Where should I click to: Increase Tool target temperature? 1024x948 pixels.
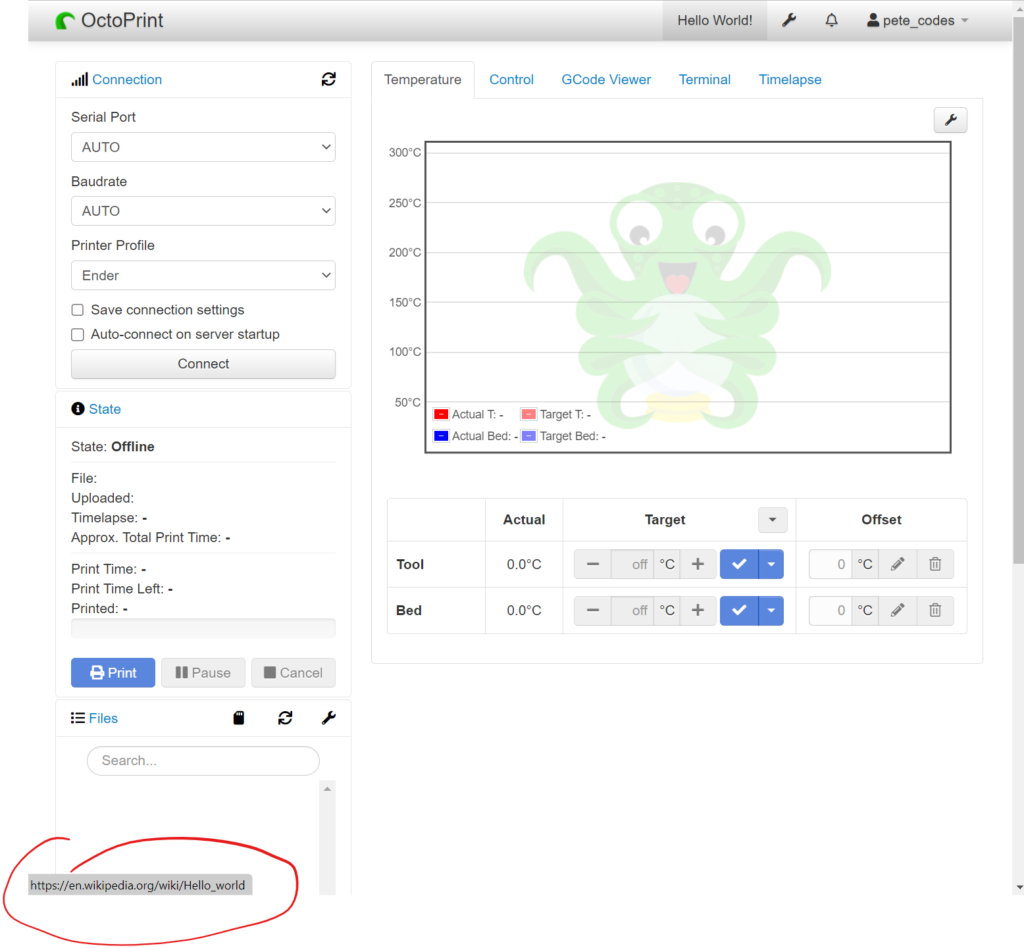pyautogui.click(x=697, y=564)
